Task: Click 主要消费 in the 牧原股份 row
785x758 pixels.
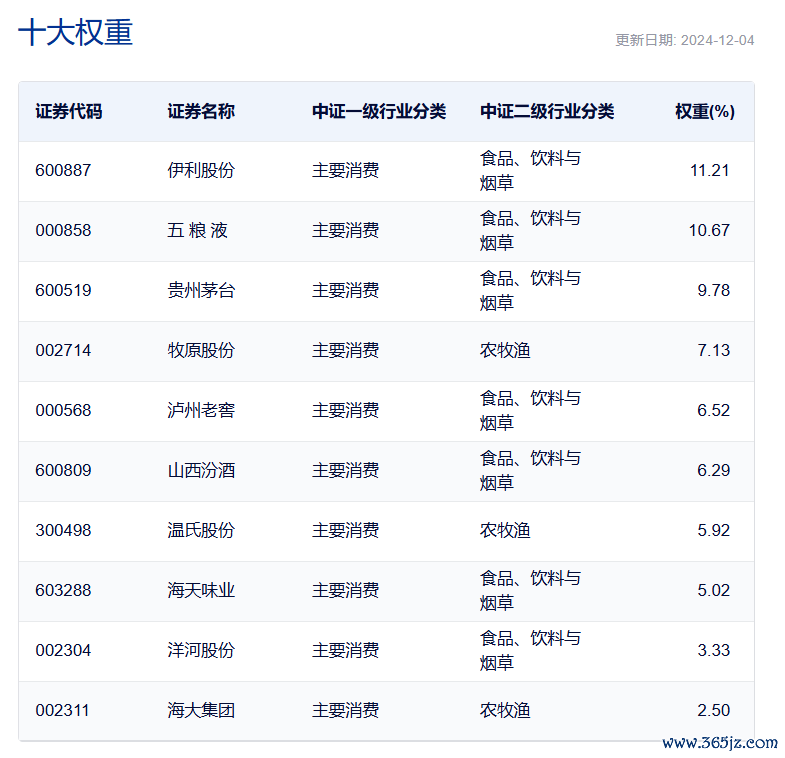Action: [345, 350]
